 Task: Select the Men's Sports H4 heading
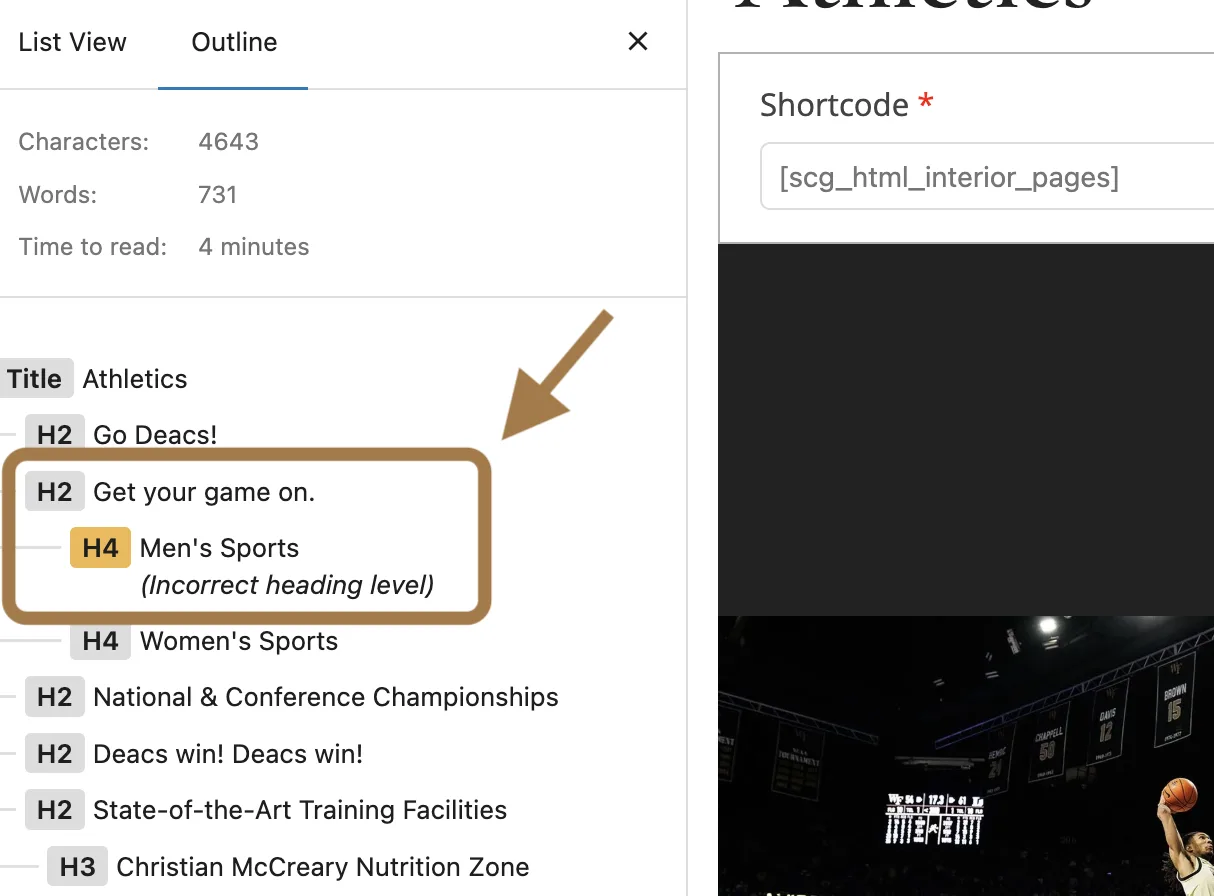[x=219, y=548]
